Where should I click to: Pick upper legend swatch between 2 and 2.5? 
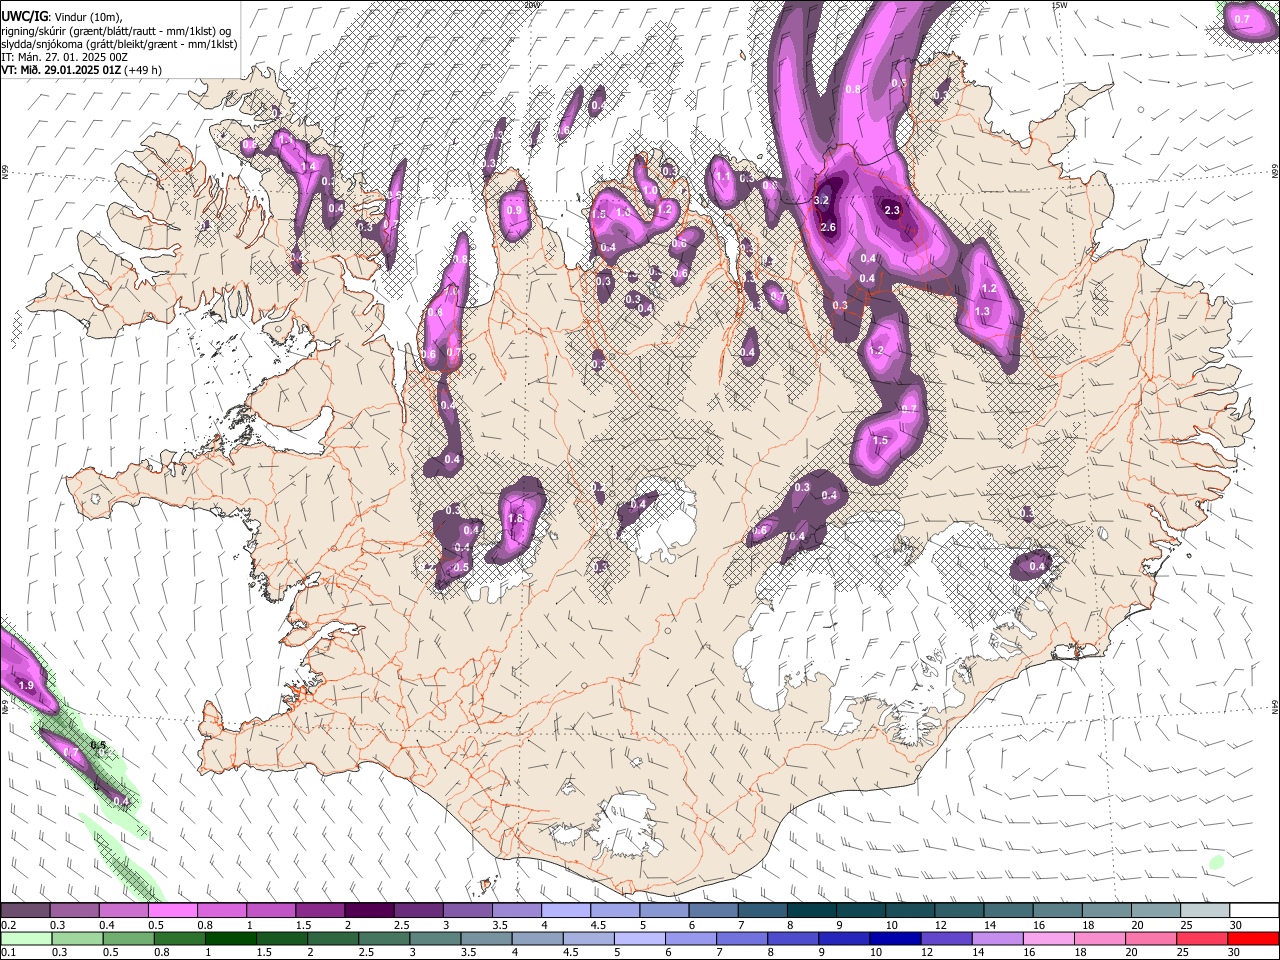coord(369,910)
